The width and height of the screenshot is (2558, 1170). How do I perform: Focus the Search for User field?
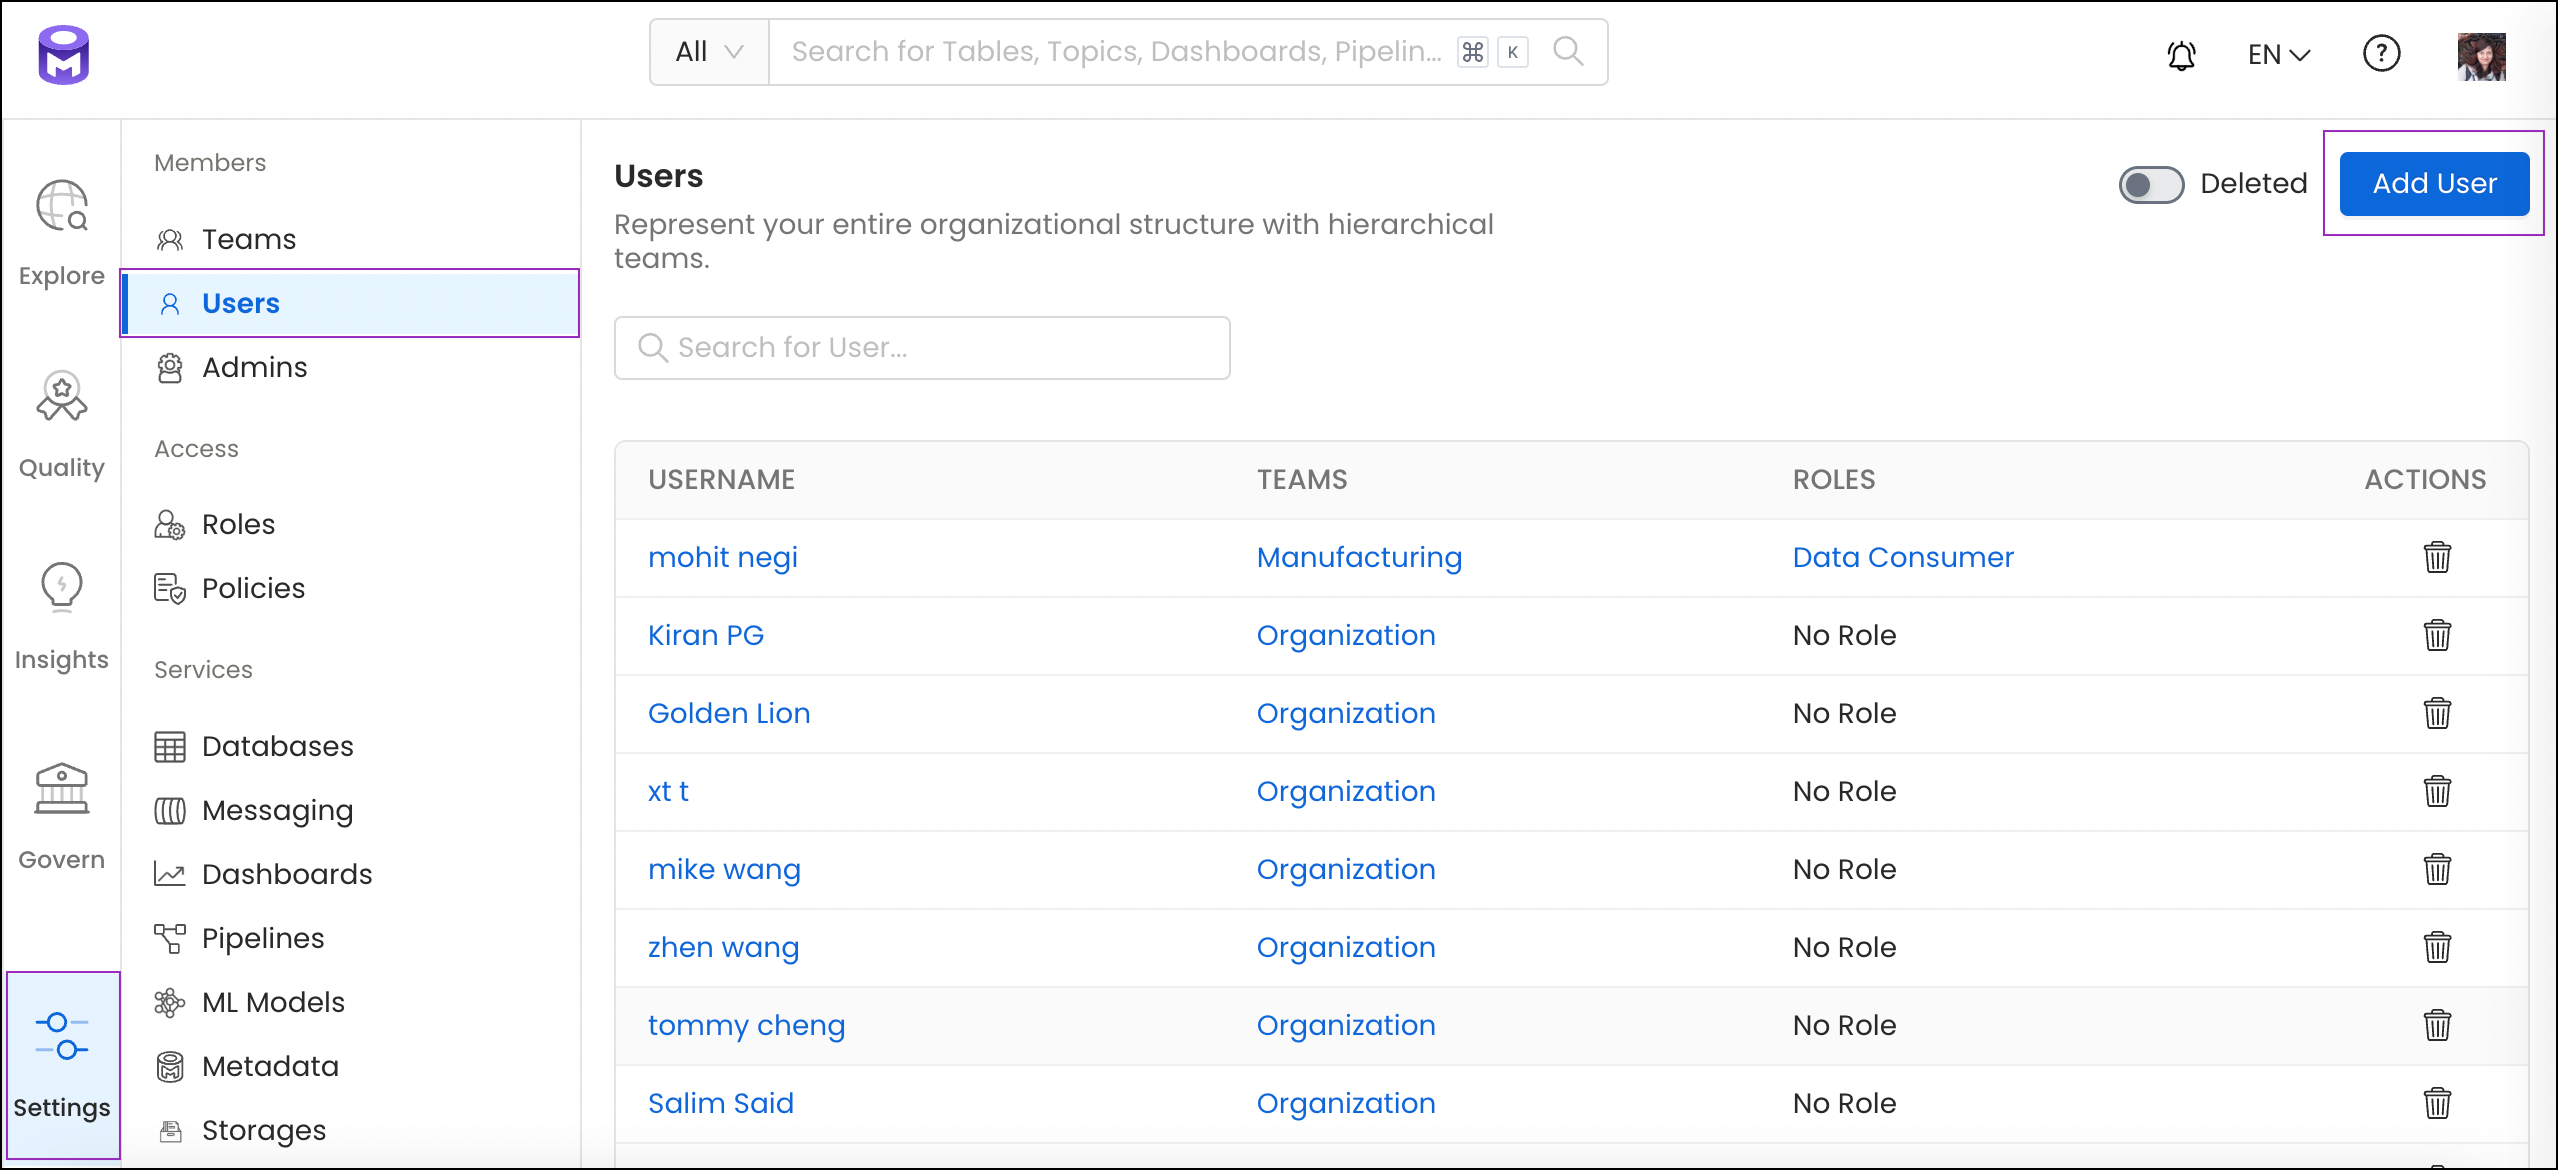click(922, 348)
